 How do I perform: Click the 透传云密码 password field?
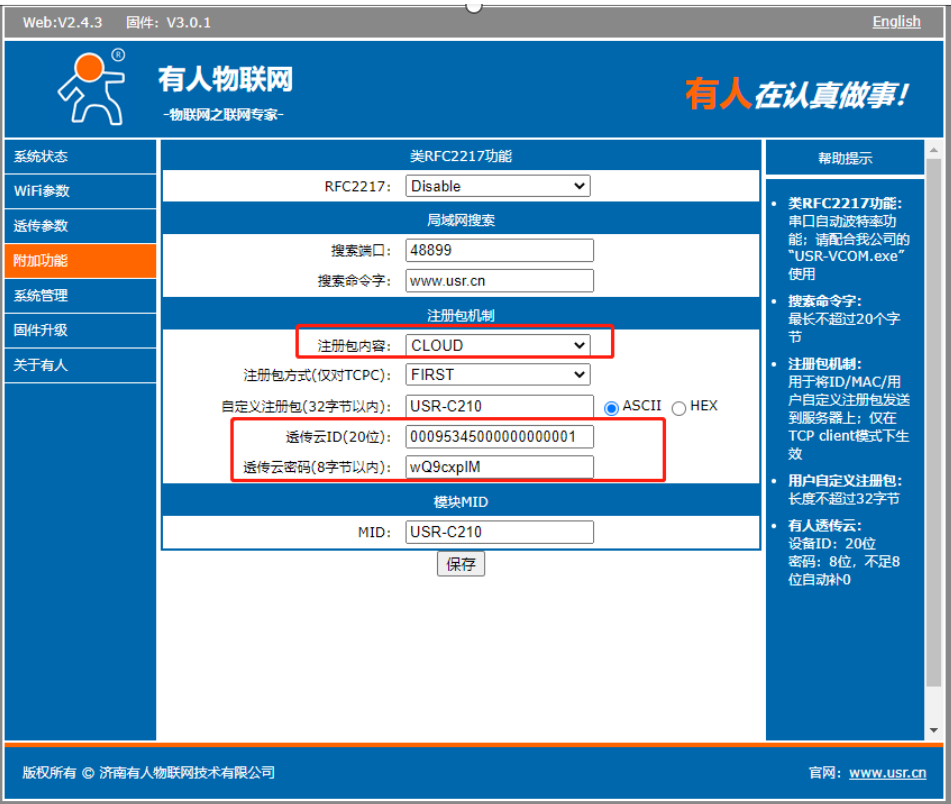pyautogui.click(x=499, y=467)
